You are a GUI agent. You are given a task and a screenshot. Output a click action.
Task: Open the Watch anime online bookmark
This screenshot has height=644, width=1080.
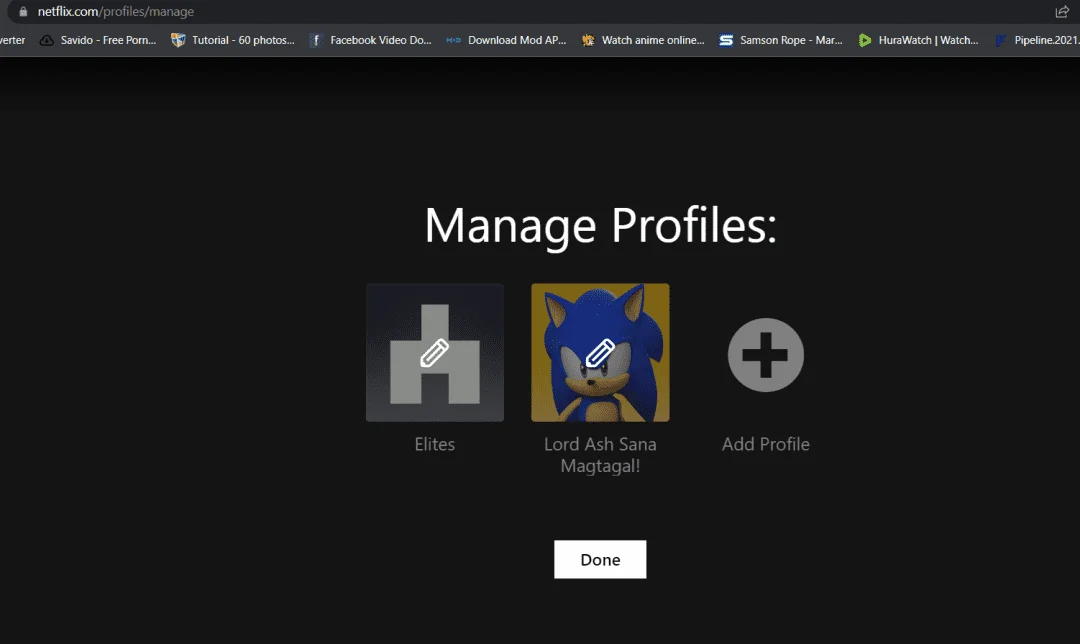[643, 40]
